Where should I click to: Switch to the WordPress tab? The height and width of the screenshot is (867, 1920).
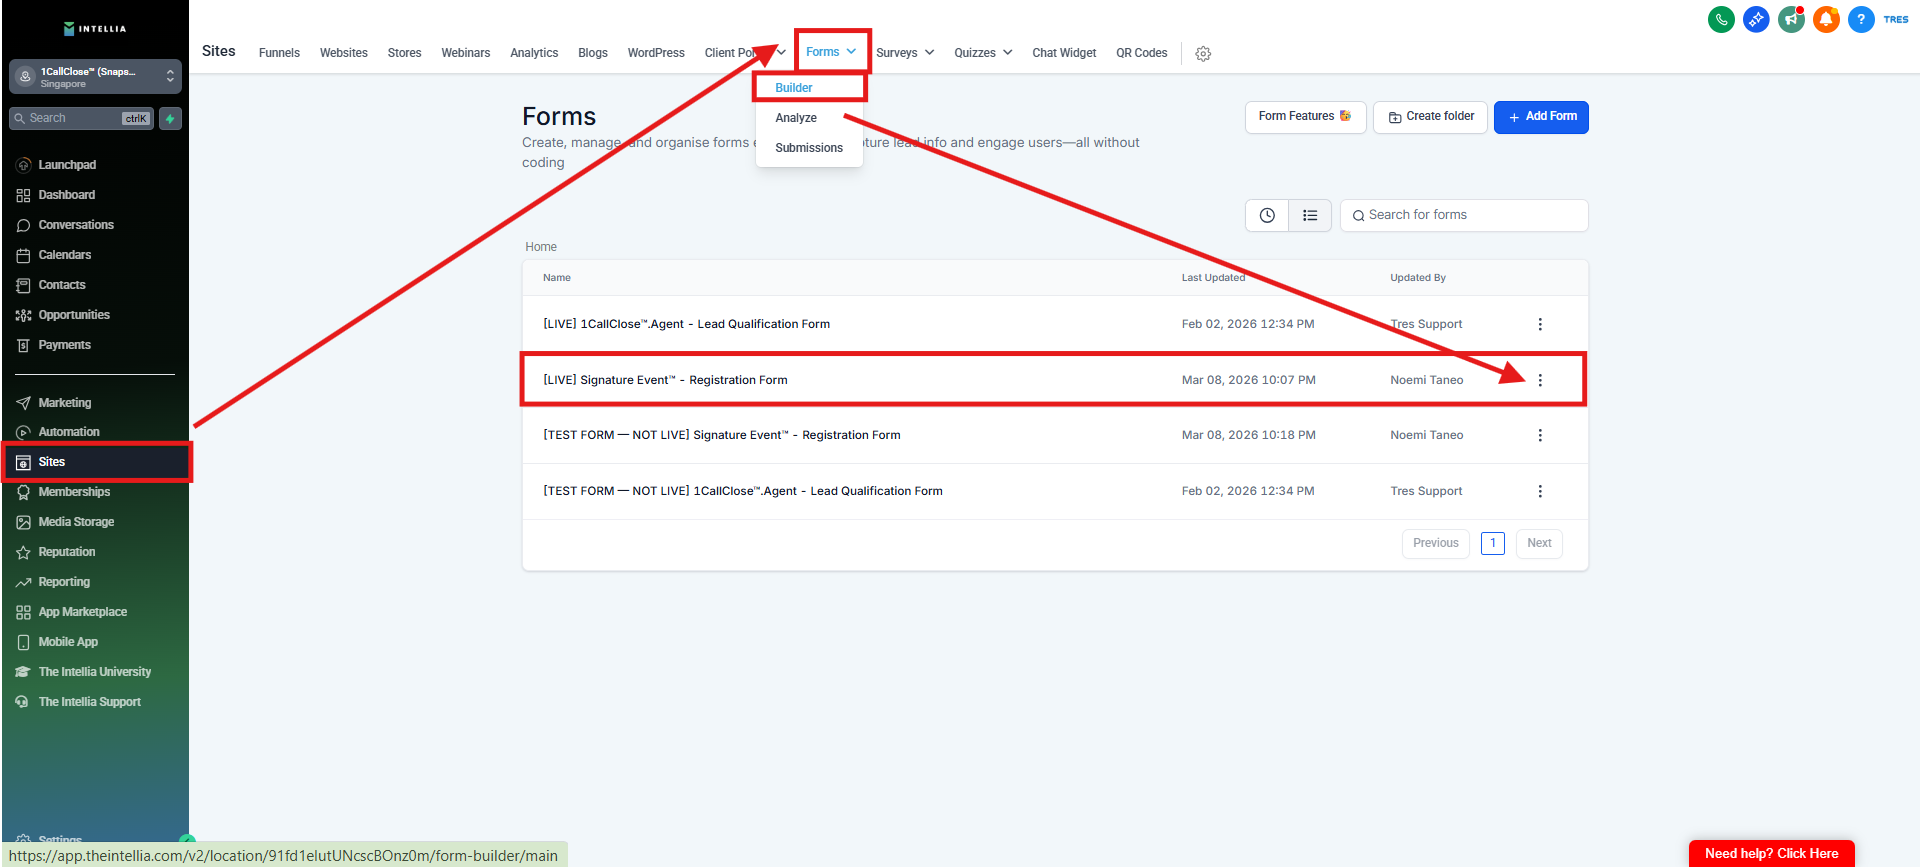(x=656, y=53)
